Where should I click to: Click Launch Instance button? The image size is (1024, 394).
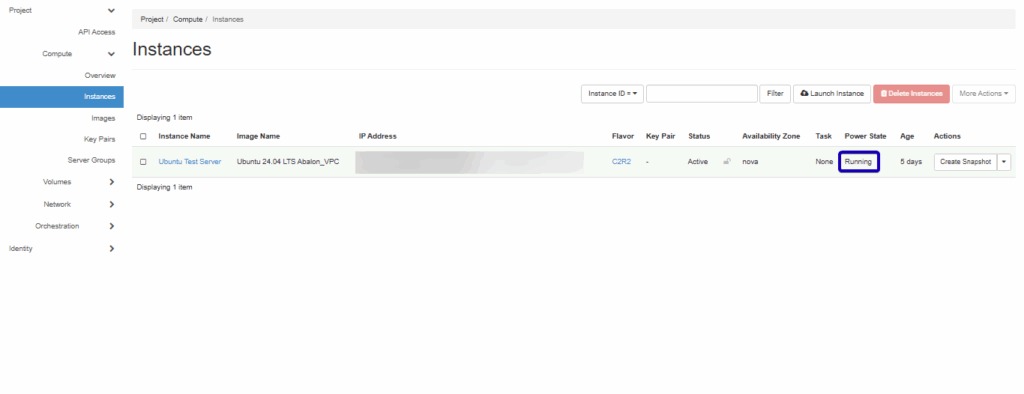[832, 93]
